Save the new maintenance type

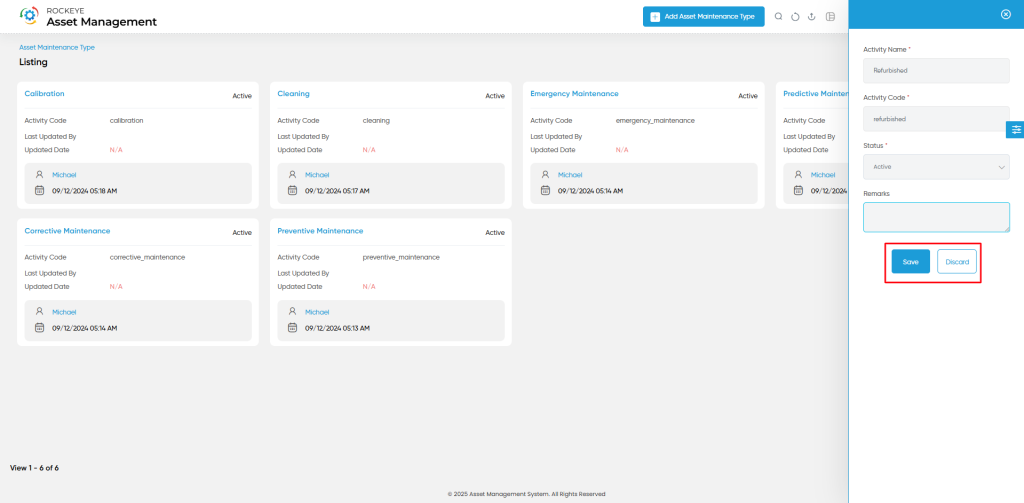tap(910, 261)
